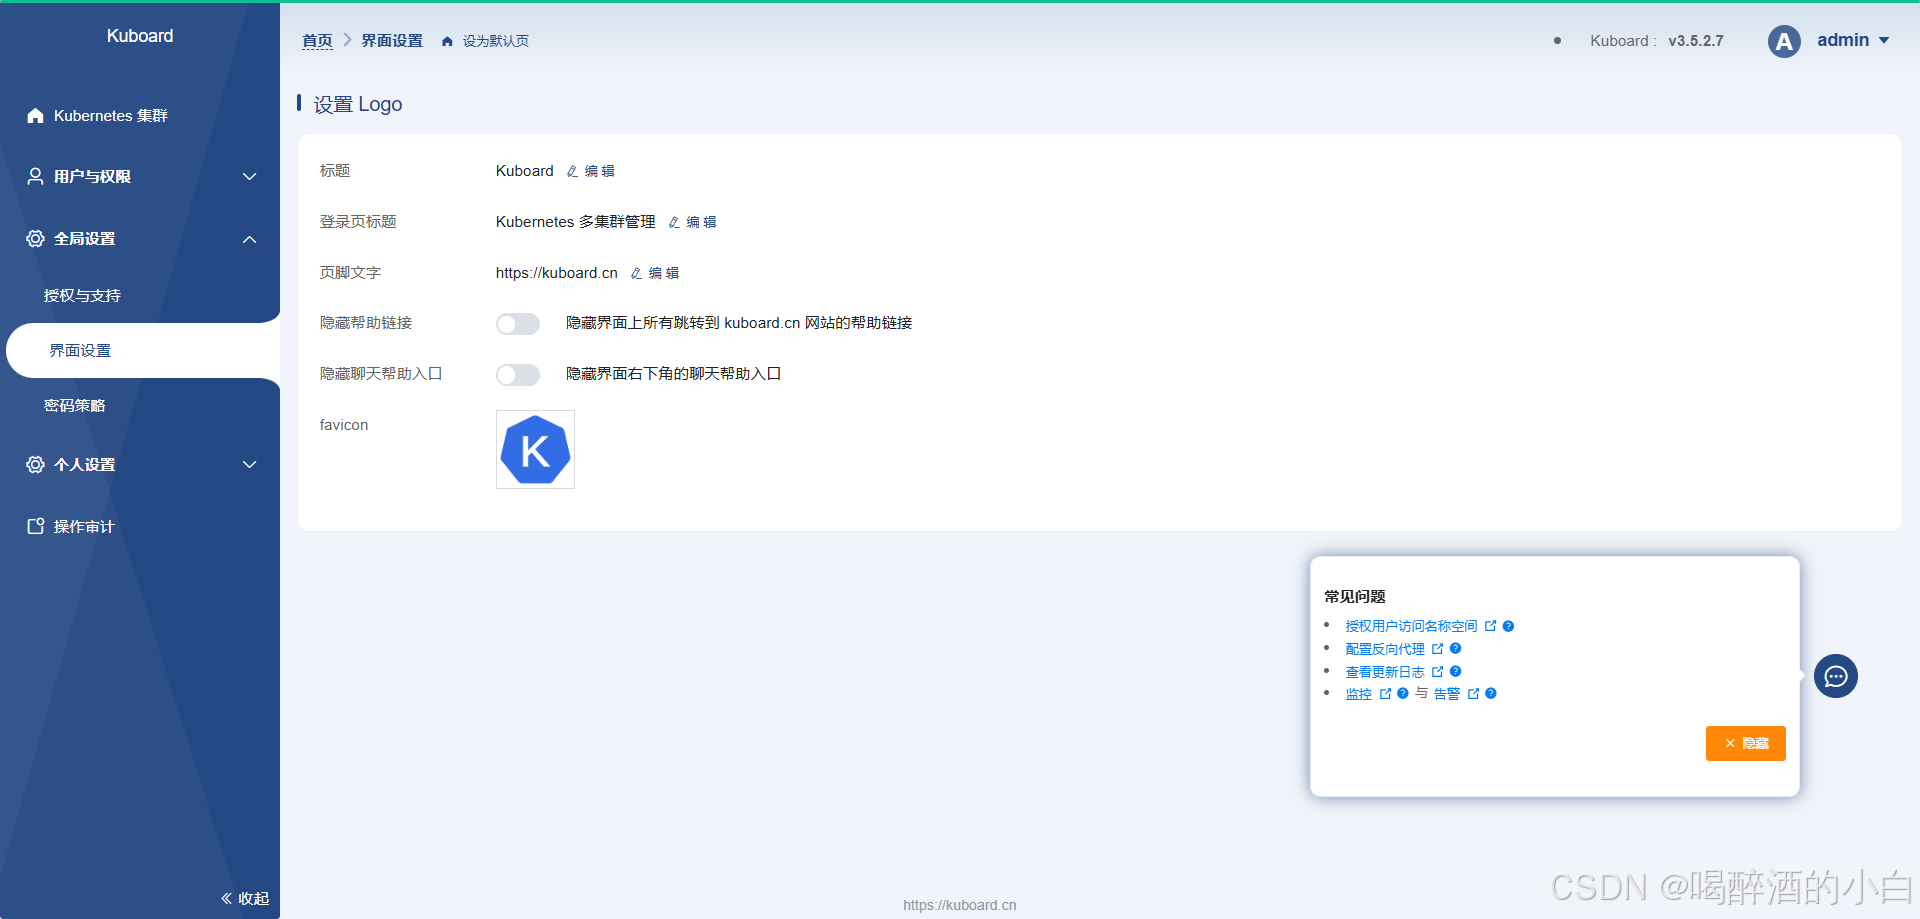The image size is (1920, 919).
Task: Click the favicon thumbnail image
Action: coord(535,449)
